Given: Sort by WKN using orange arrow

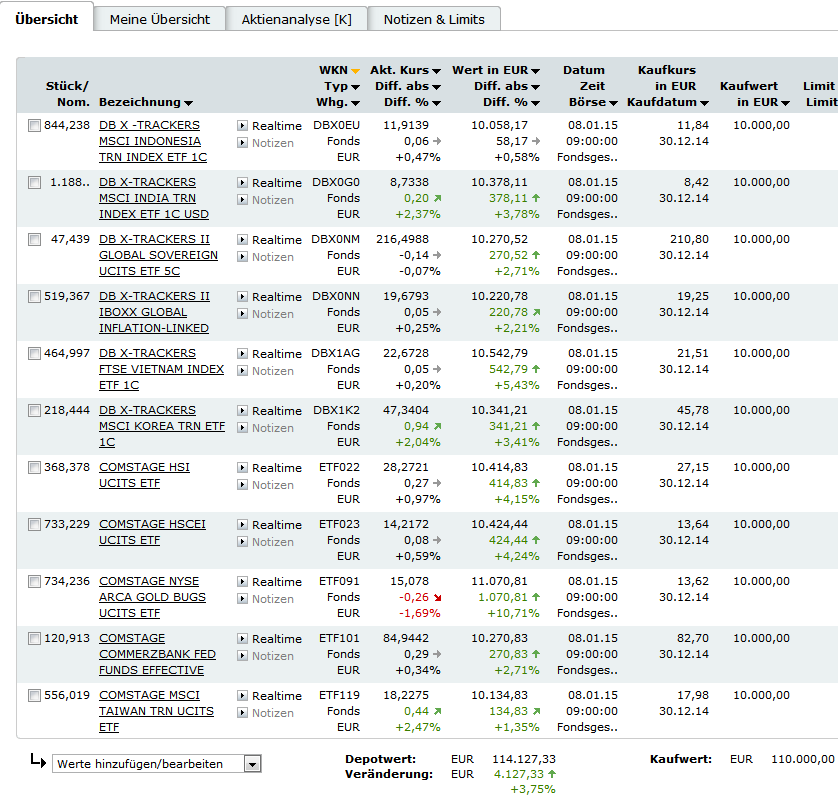Looking at the screenshot, I should (355, 71).
